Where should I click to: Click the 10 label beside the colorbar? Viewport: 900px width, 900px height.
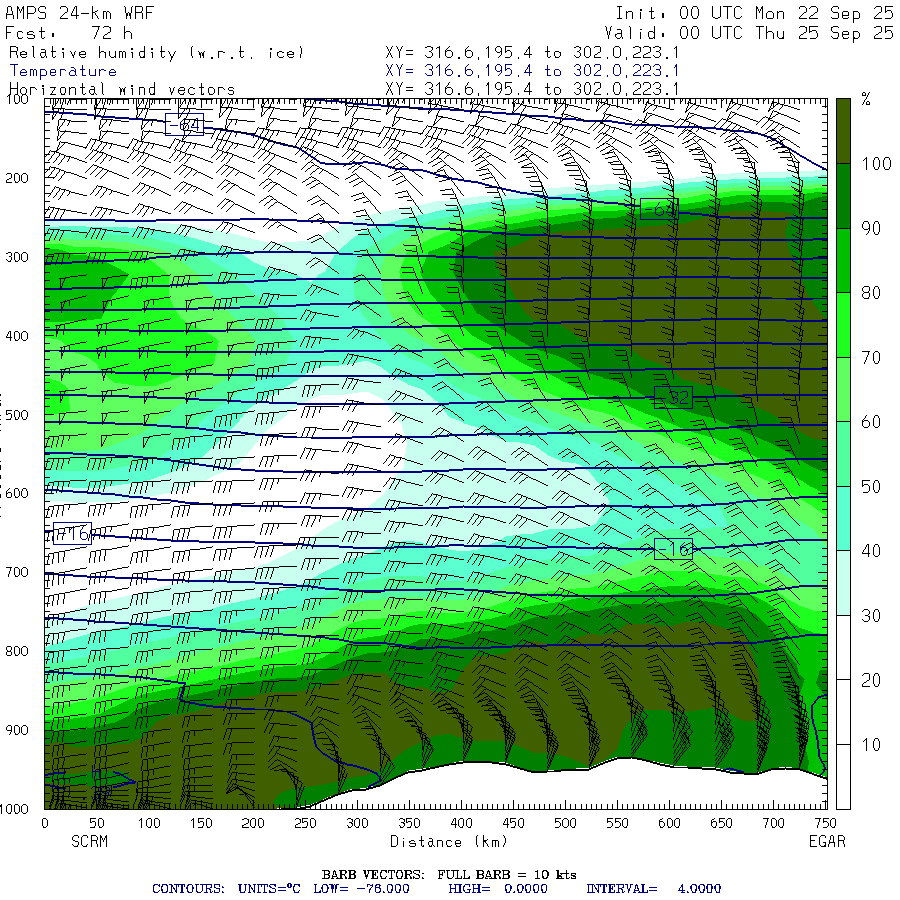(871, 745)
